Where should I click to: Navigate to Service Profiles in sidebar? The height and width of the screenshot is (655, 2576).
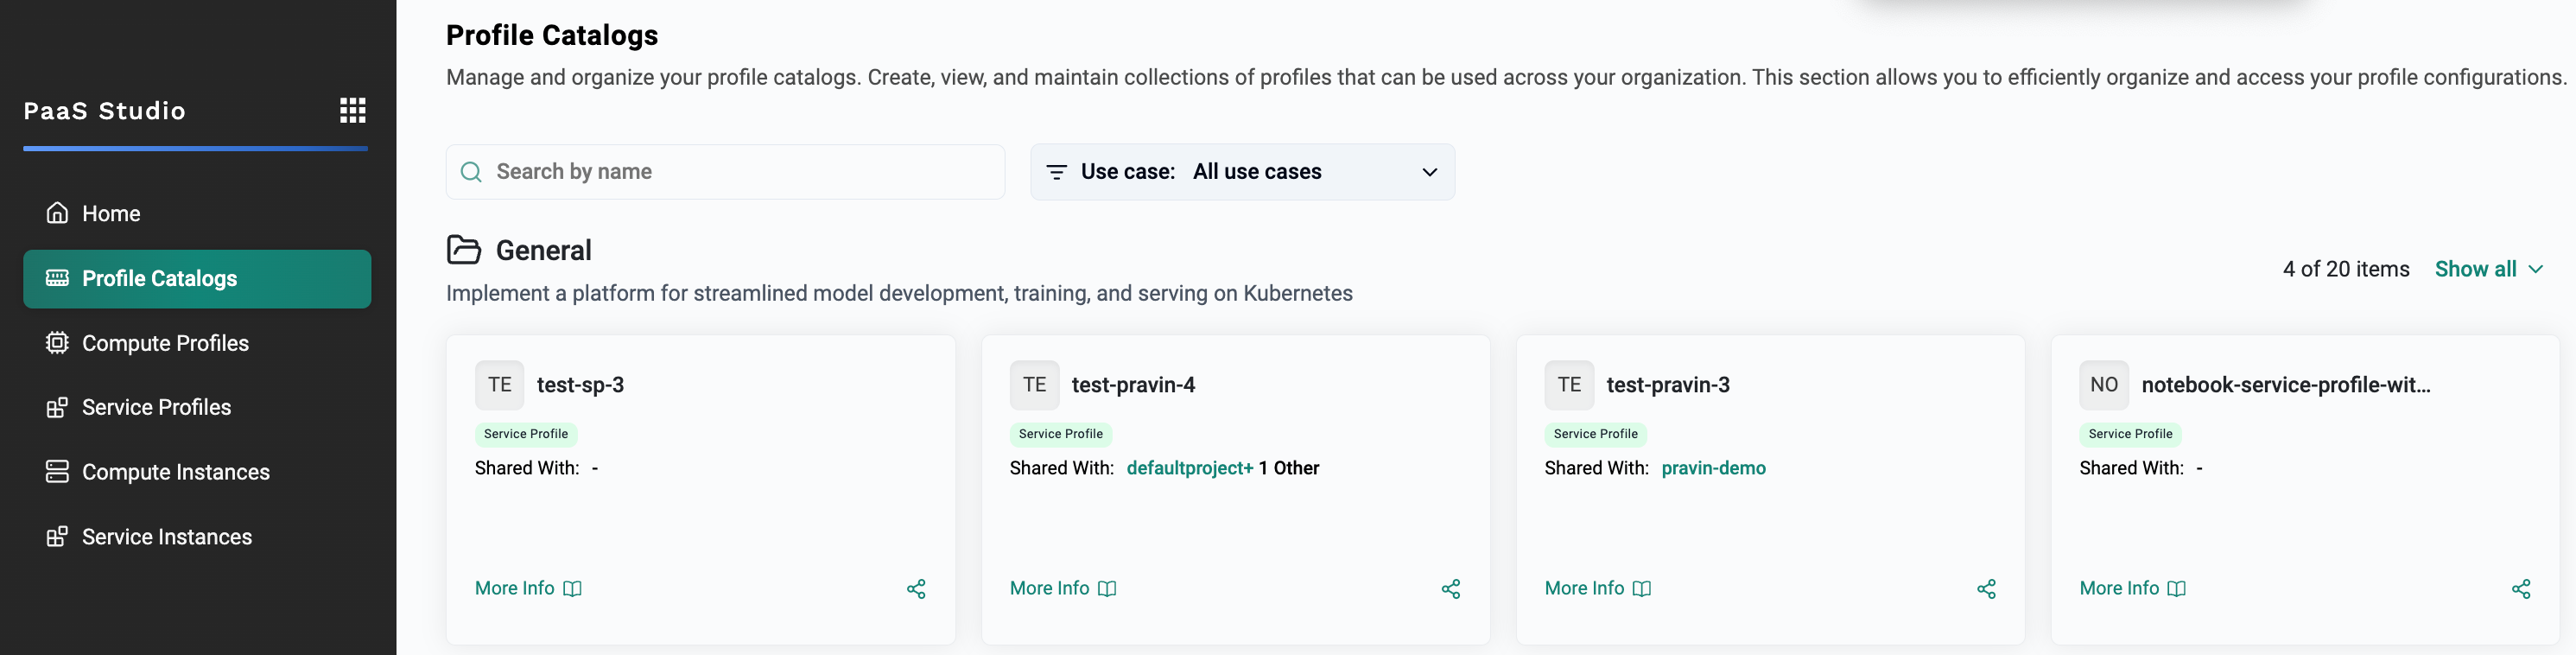pos(156,407)
